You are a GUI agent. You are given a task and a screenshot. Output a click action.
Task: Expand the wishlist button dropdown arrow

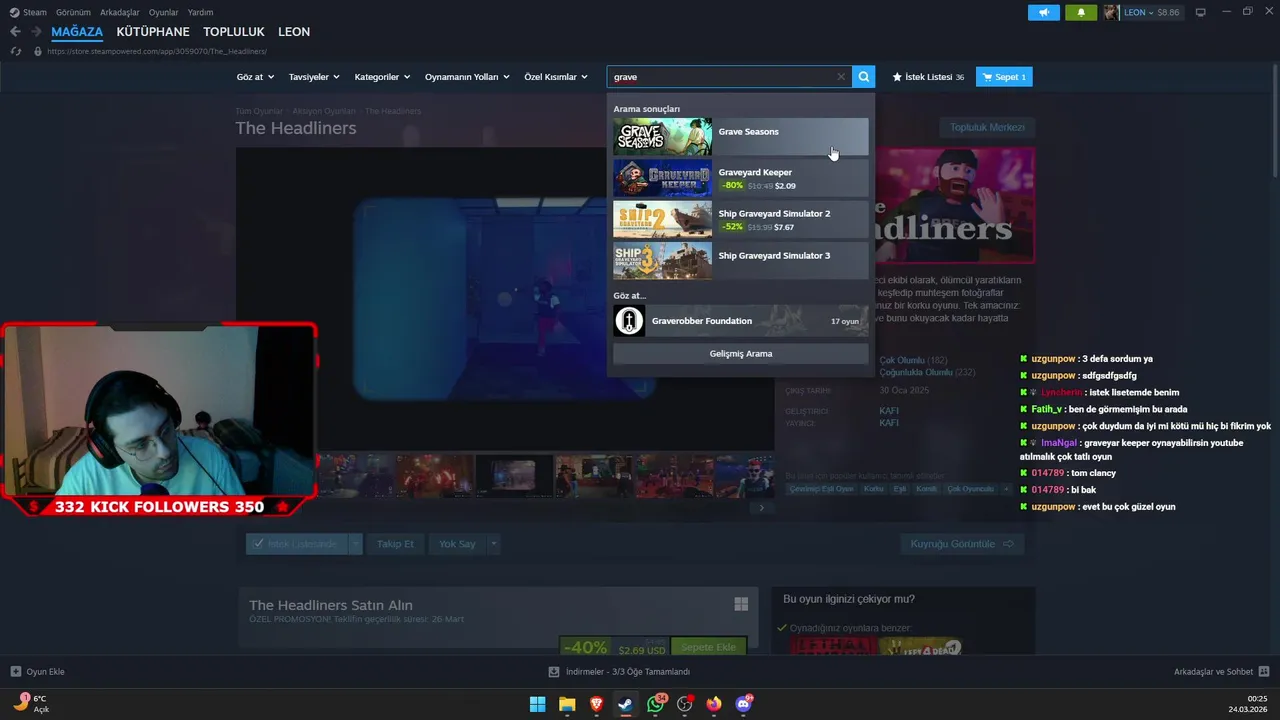pyautogui.click(x=355, y=544)
